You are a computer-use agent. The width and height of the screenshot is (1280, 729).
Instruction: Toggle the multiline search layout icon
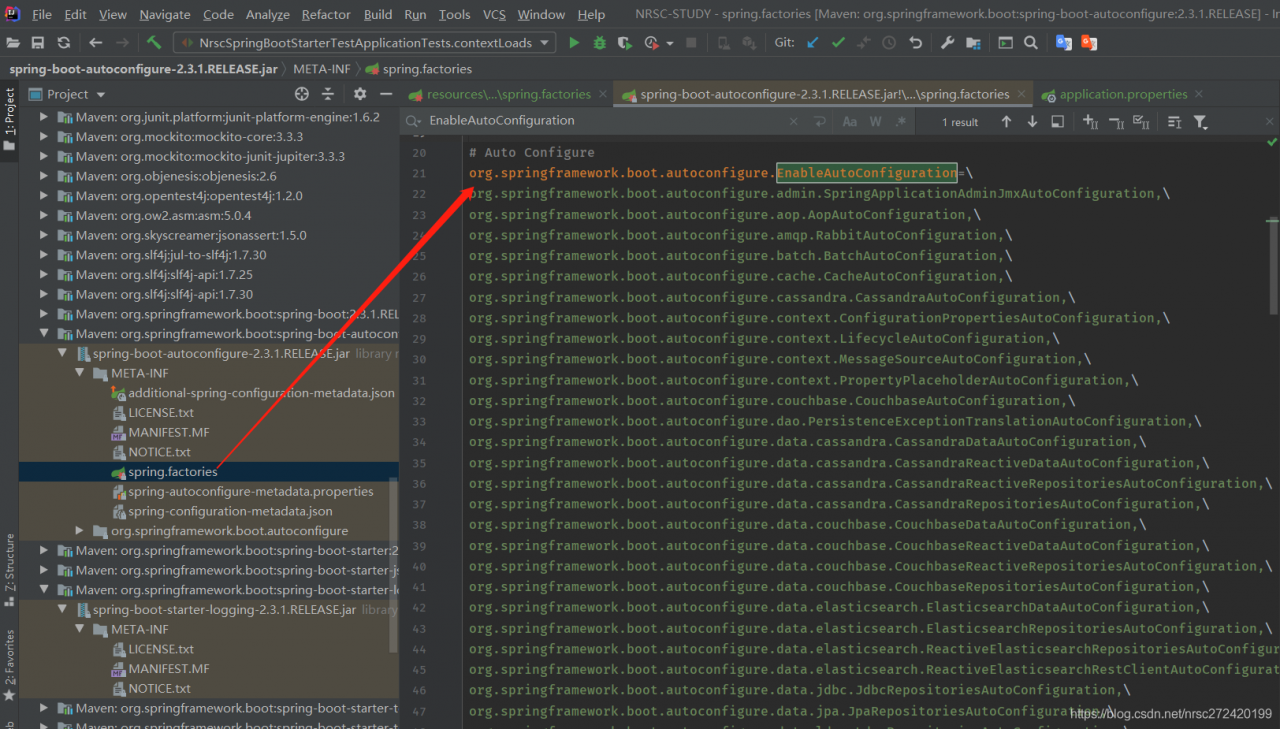click(819, 121)
